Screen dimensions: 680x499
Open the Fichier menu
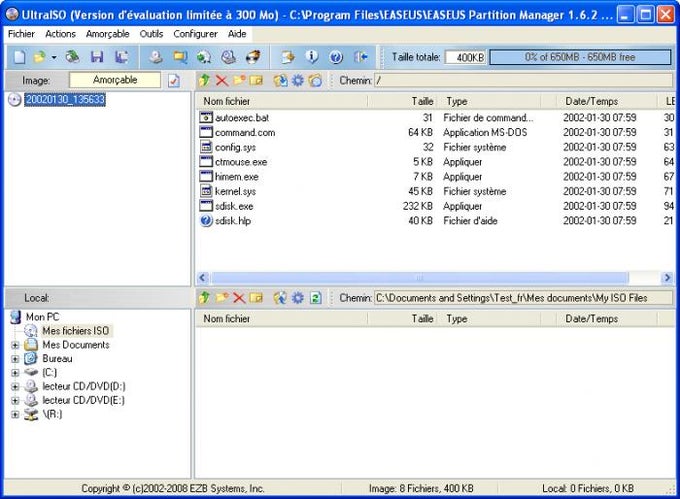click(x=21, y=34)
